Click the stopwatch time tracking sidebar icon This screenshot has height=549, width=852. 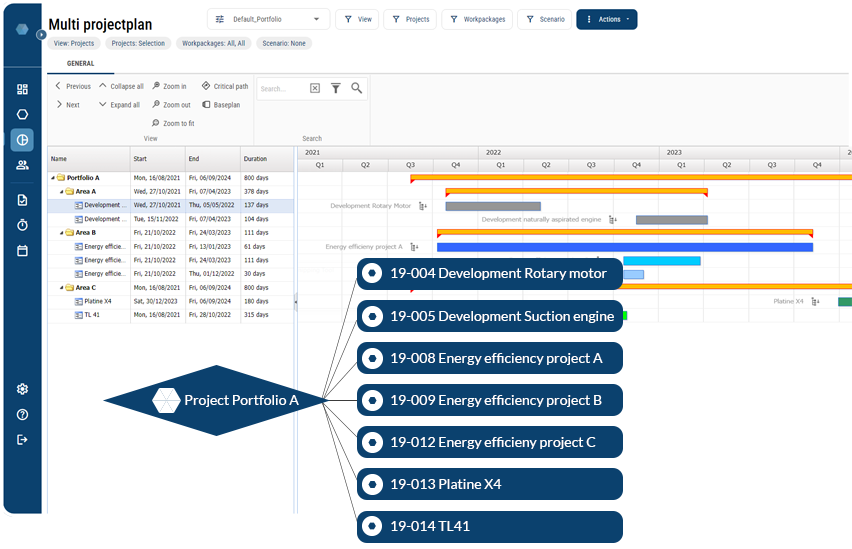click(22, 225)
